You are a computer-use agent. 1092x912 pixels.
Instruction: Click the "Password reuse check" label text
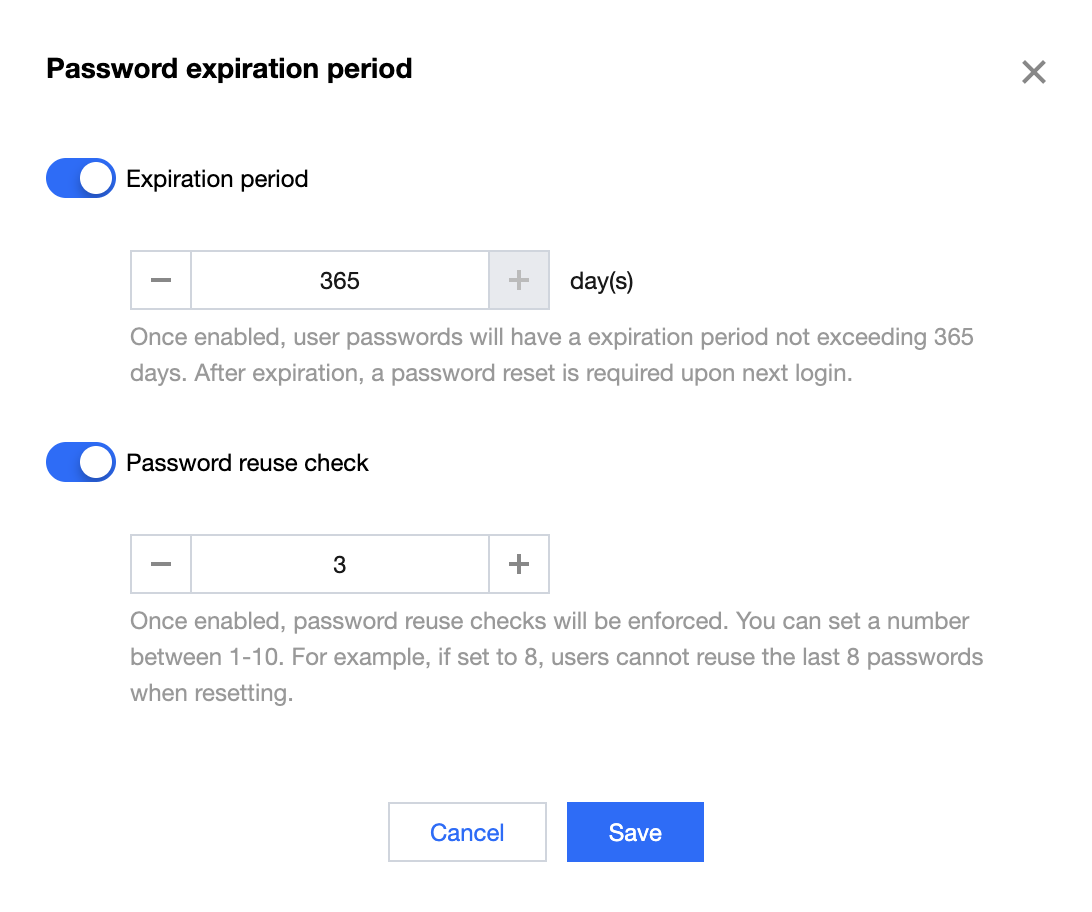click(x=247, y=464)
